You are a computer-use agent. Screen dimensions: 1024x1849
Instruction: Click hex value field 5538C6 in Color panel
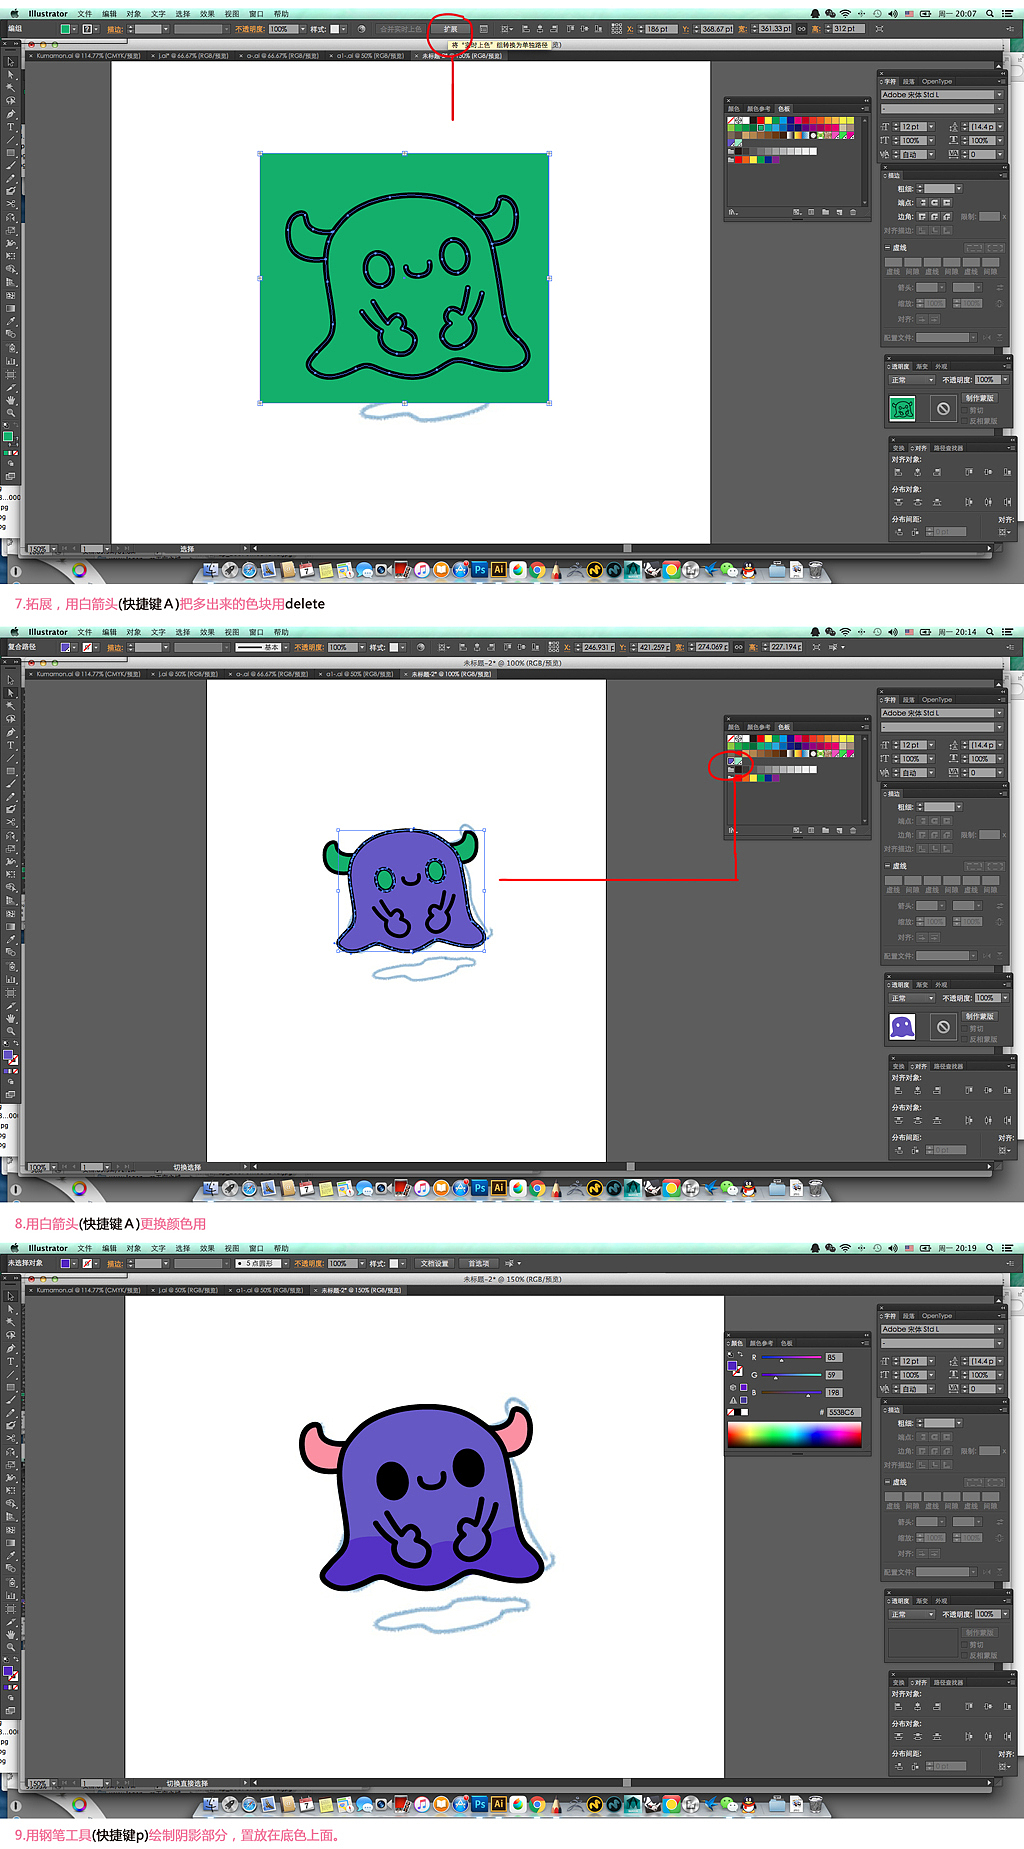click(x=842, y=1412)
